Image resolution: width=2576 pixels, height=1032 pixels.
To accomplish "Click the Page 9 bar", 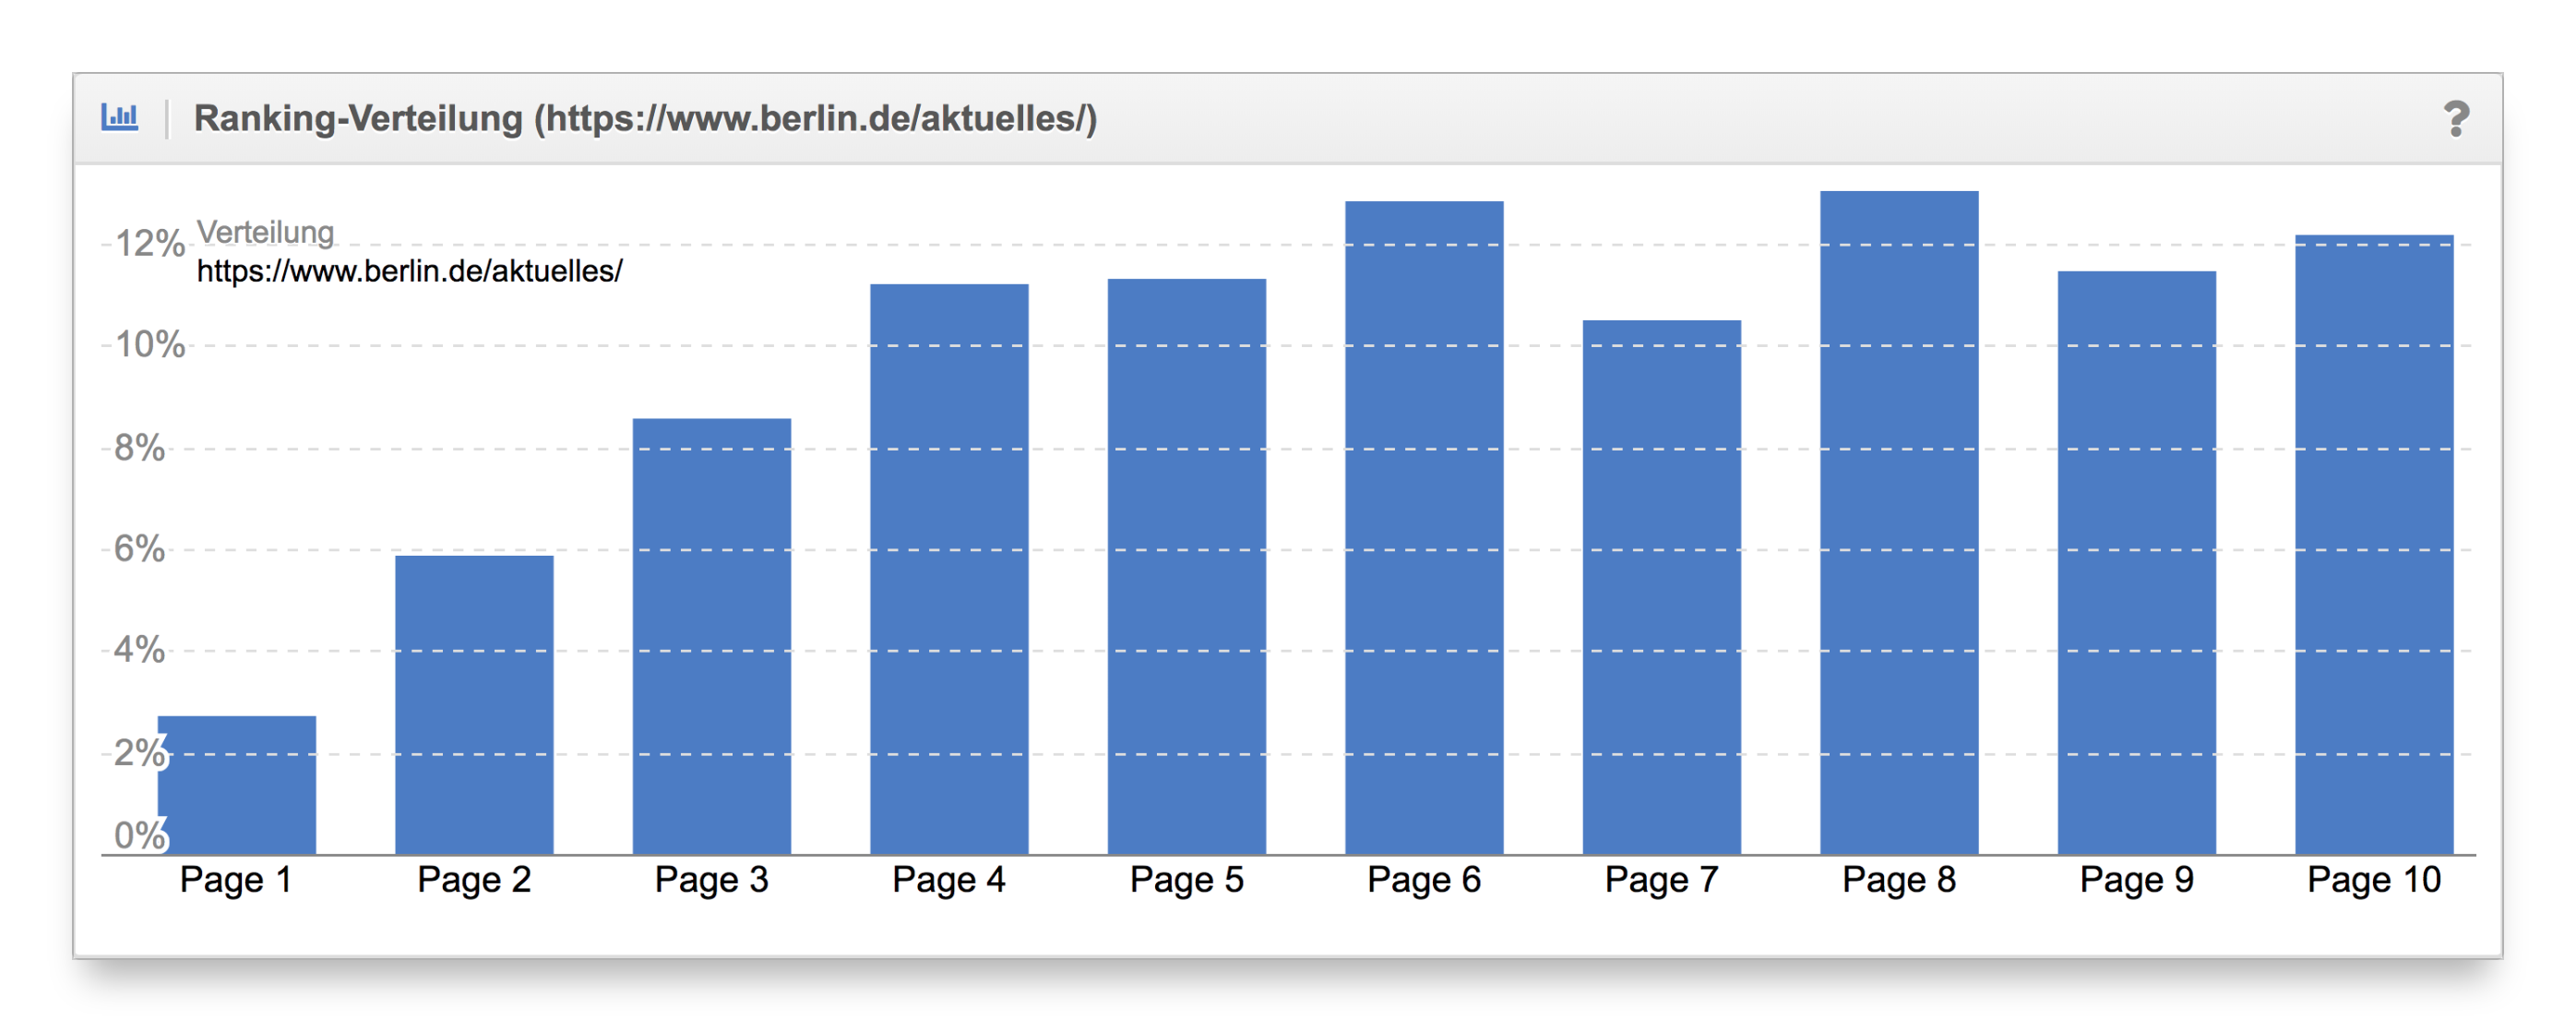I will (2136, 562).
